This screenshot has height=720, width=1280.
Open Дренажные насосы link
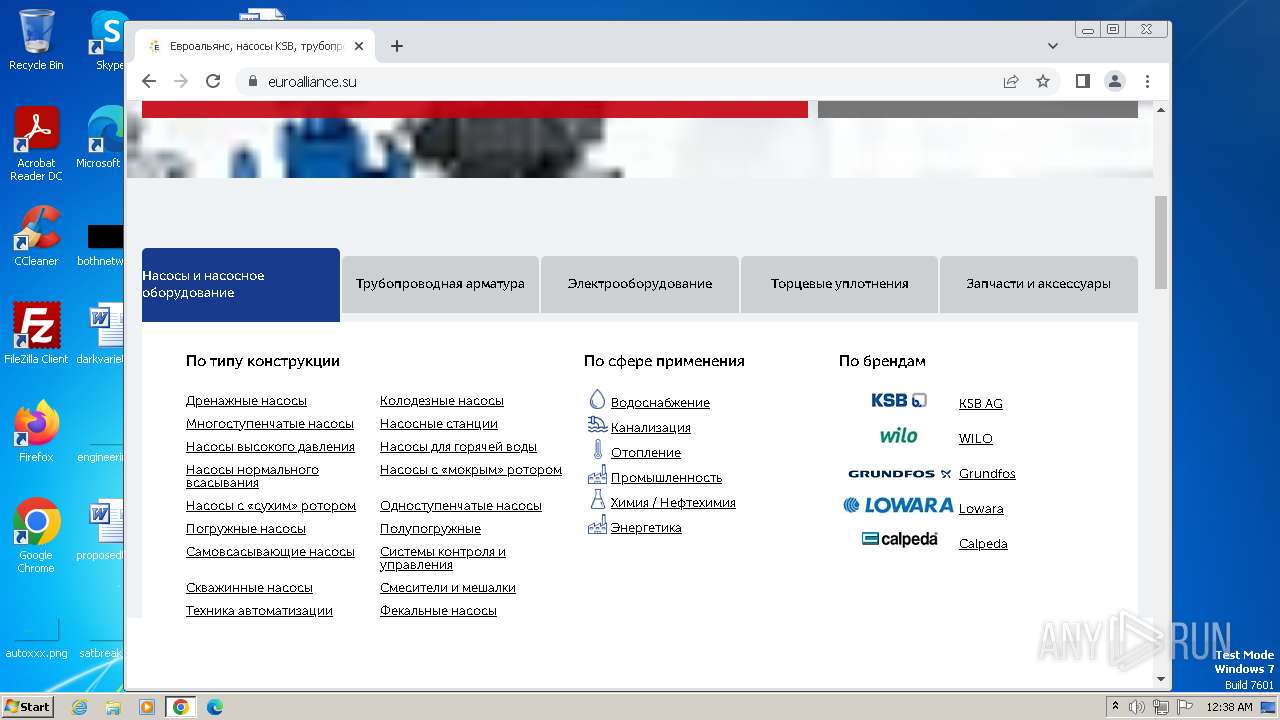pyautogui.click(x=246, y=401)
